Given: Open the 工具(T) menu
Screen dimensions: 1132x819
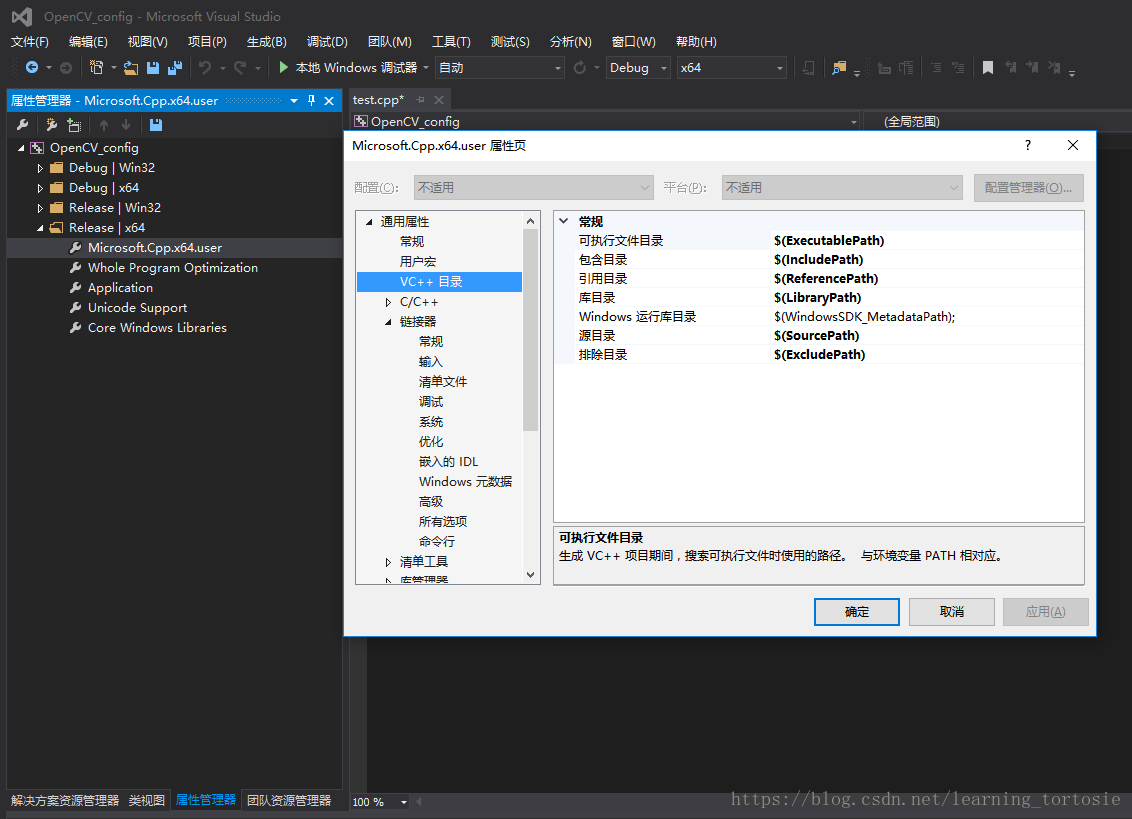Looking at the screenshot, I should (x=451, y=42).
